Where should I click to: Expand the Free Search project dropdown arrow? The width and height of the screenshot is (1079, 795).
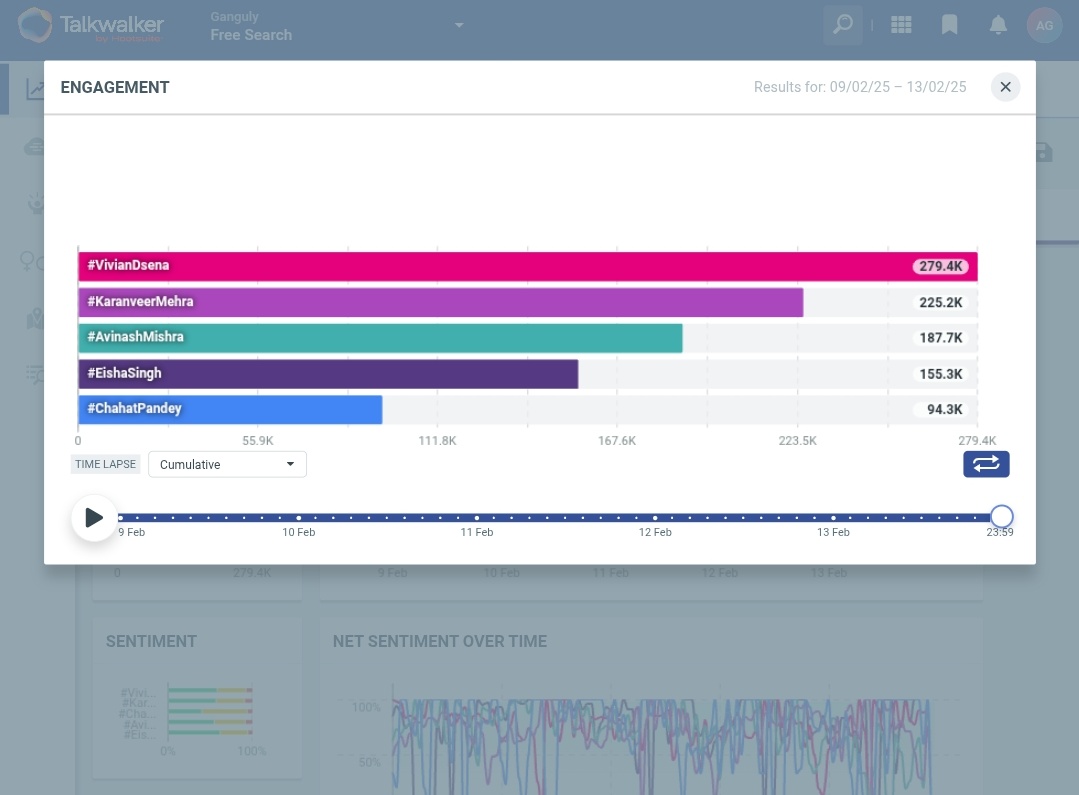(x=459, y=25)
